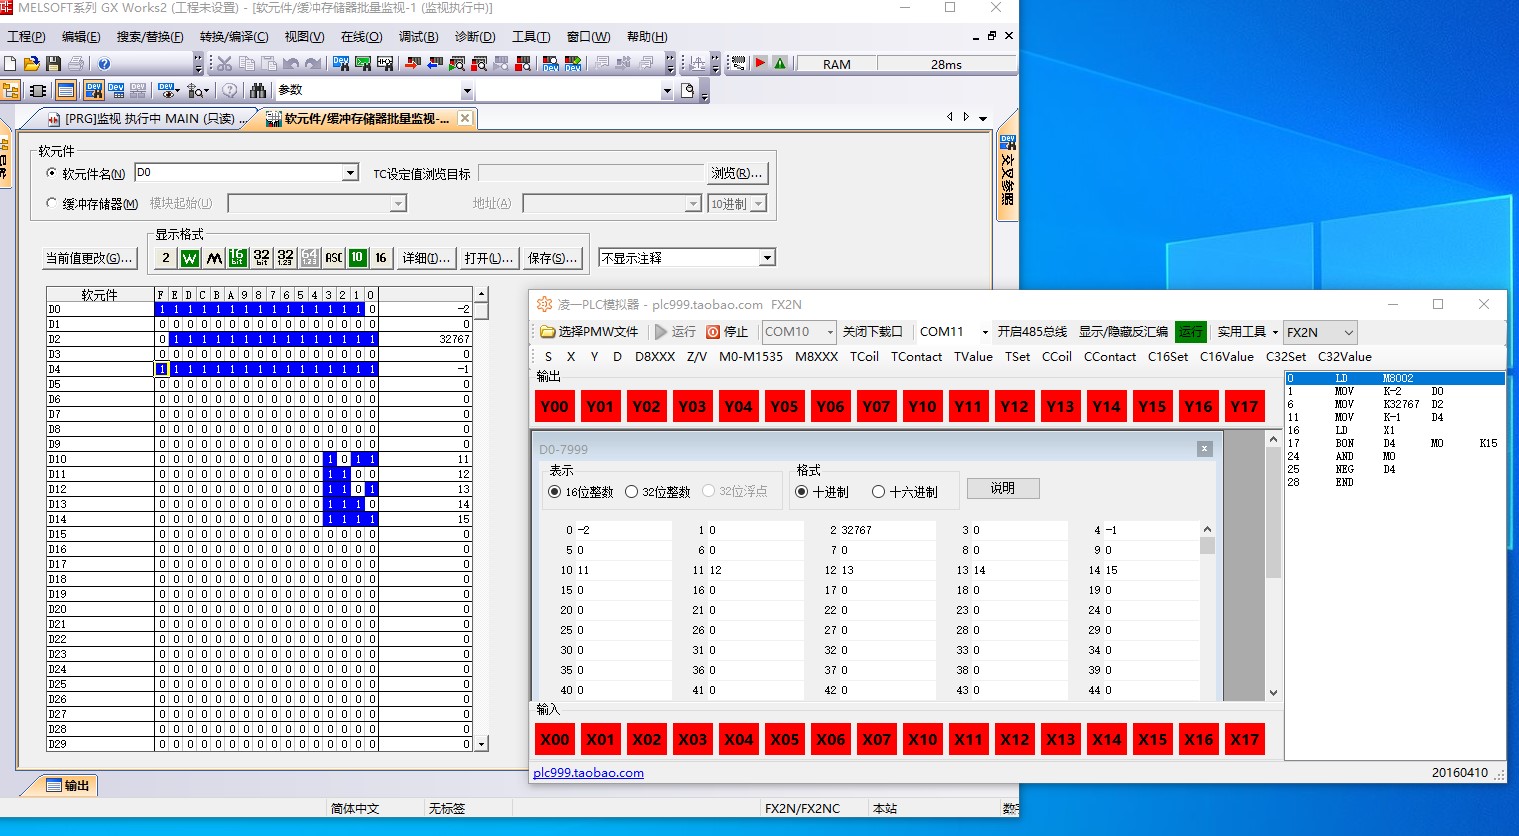Open the Online menu in menu bar
Viewport: 1519px width, 836px height.
(361, 37)
